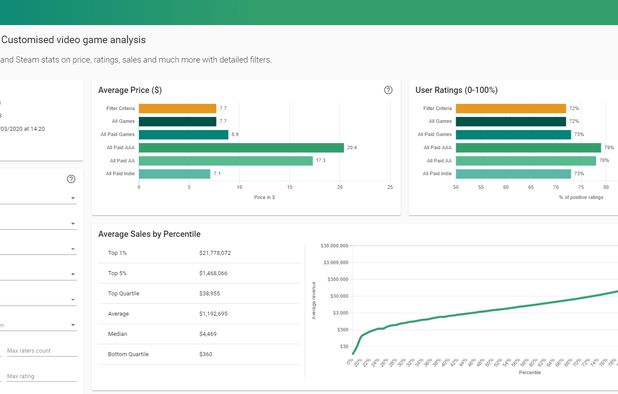Expand the third filter dropdown arrow
This screenshot has height=394, width=618.
73,249
